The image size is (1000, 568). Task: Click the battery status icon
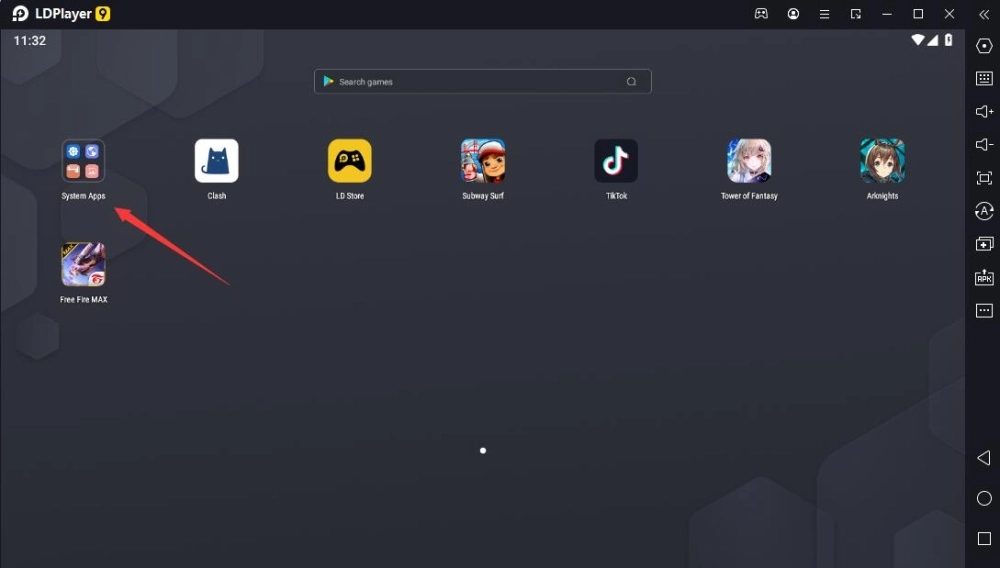[x=948, y=40]
